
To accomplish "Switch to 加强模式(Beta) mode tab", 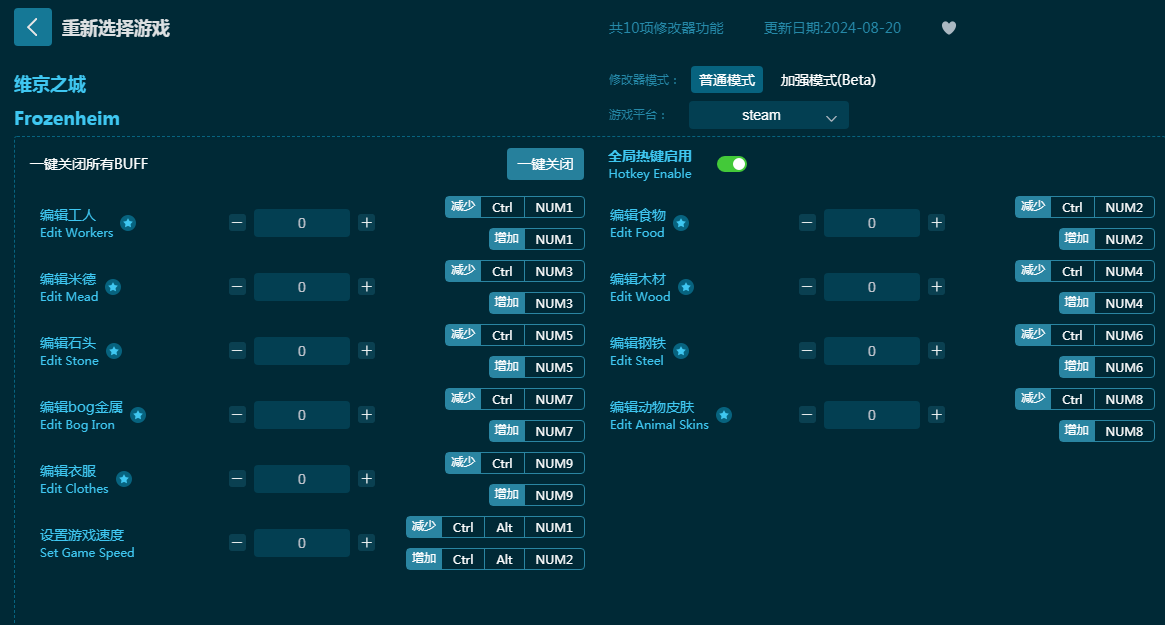I will pyautogui.click(x=828, y=80).
